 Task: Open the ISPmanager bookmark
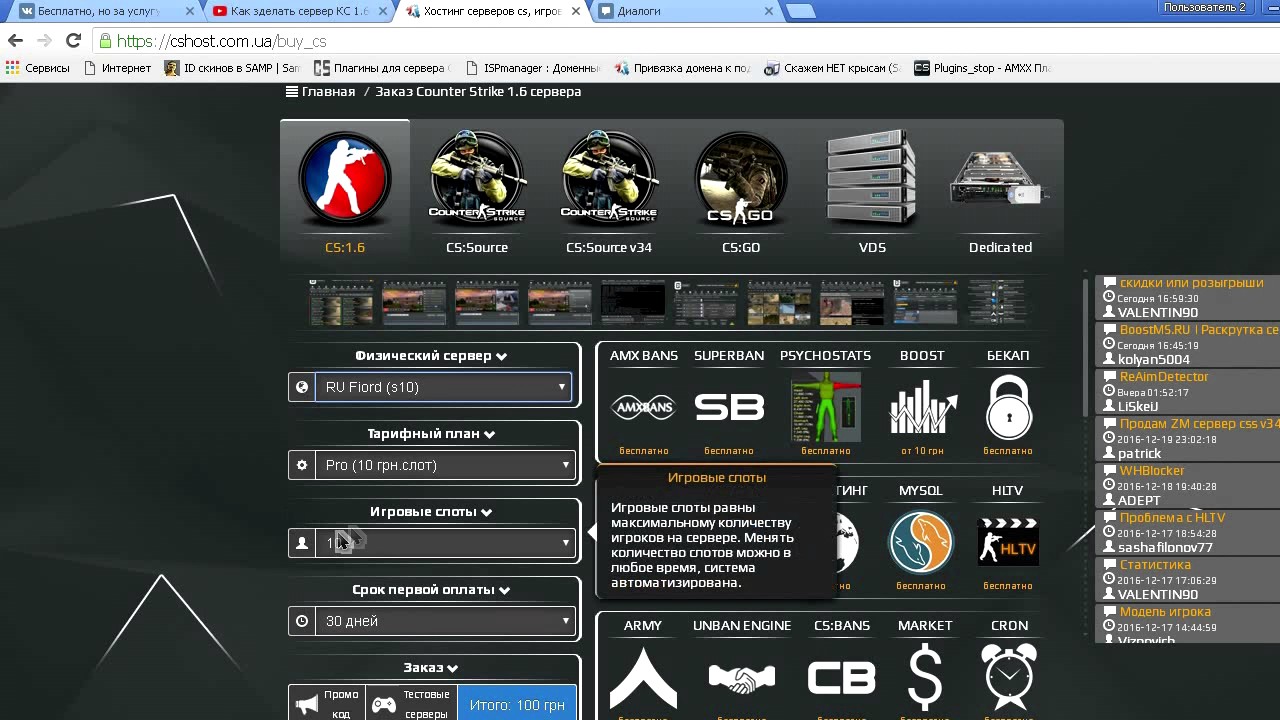(531, 68)
